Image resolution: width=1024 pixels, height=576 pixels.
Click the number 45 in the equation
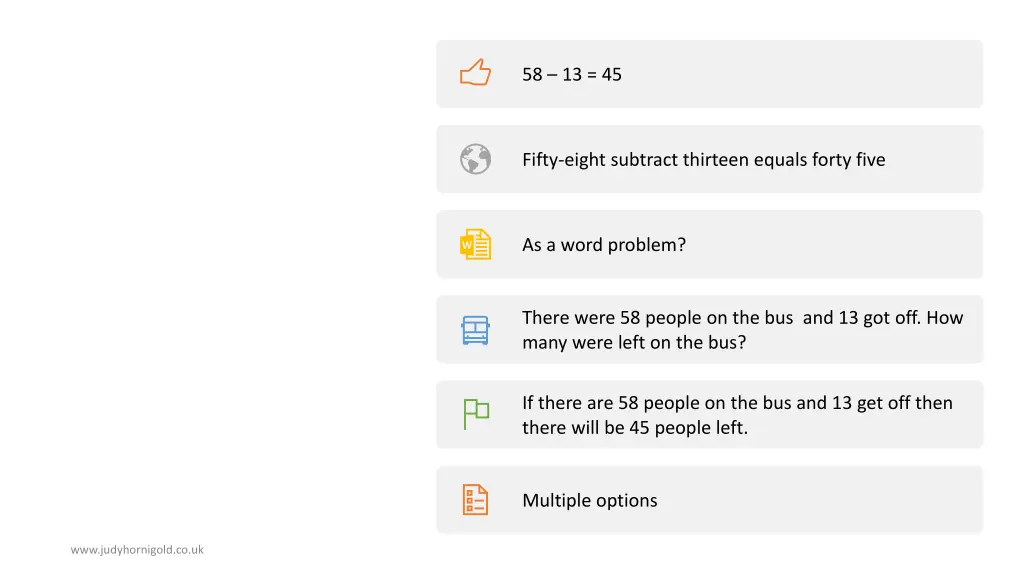click(x=612, y=74)
